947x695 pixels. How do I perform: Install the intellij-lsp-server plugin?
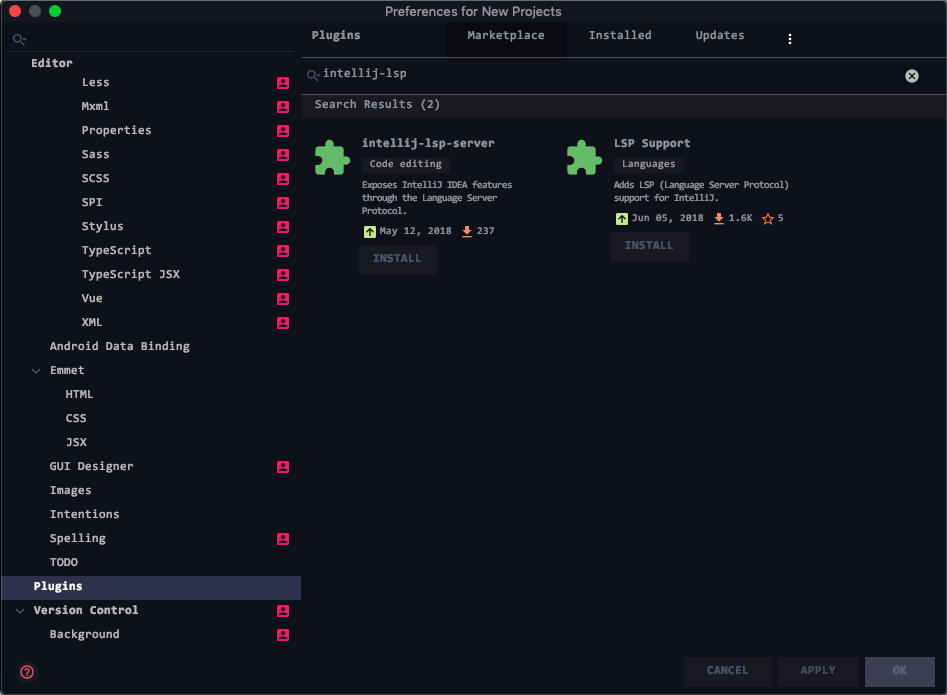[x=397, y=259]
